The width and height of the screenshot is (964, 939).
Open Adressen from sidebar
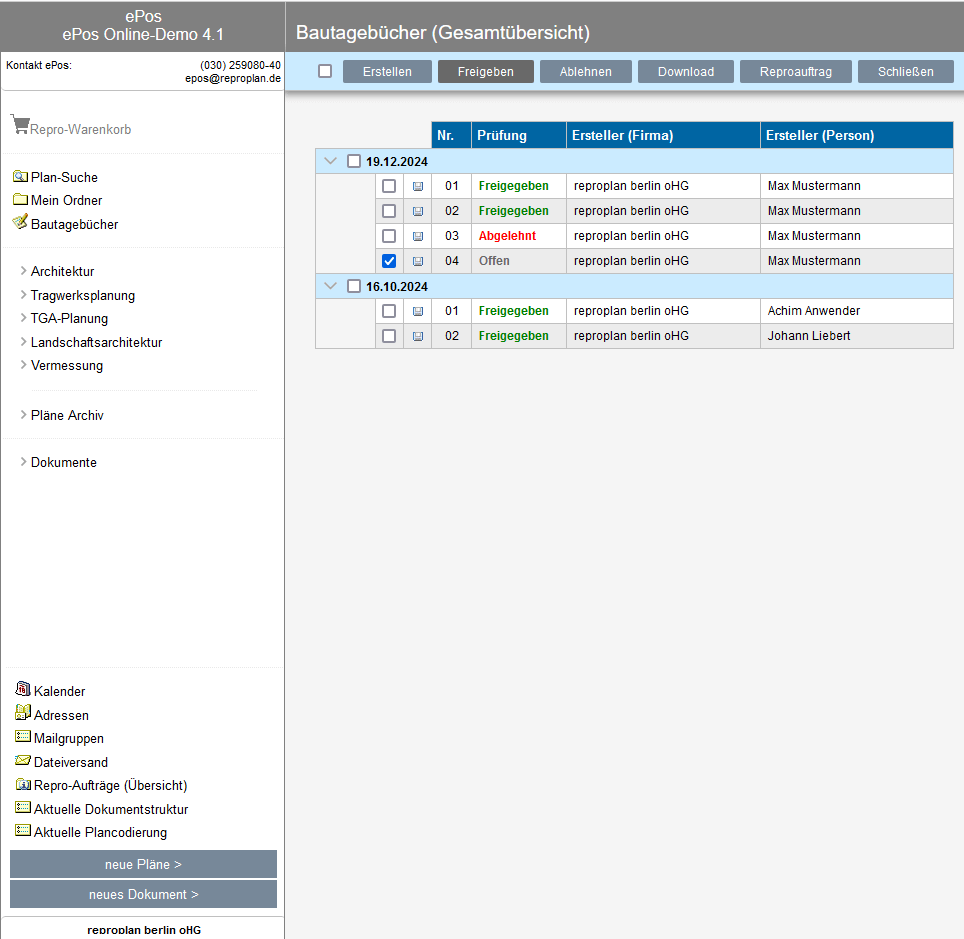[x=61, y=715]
